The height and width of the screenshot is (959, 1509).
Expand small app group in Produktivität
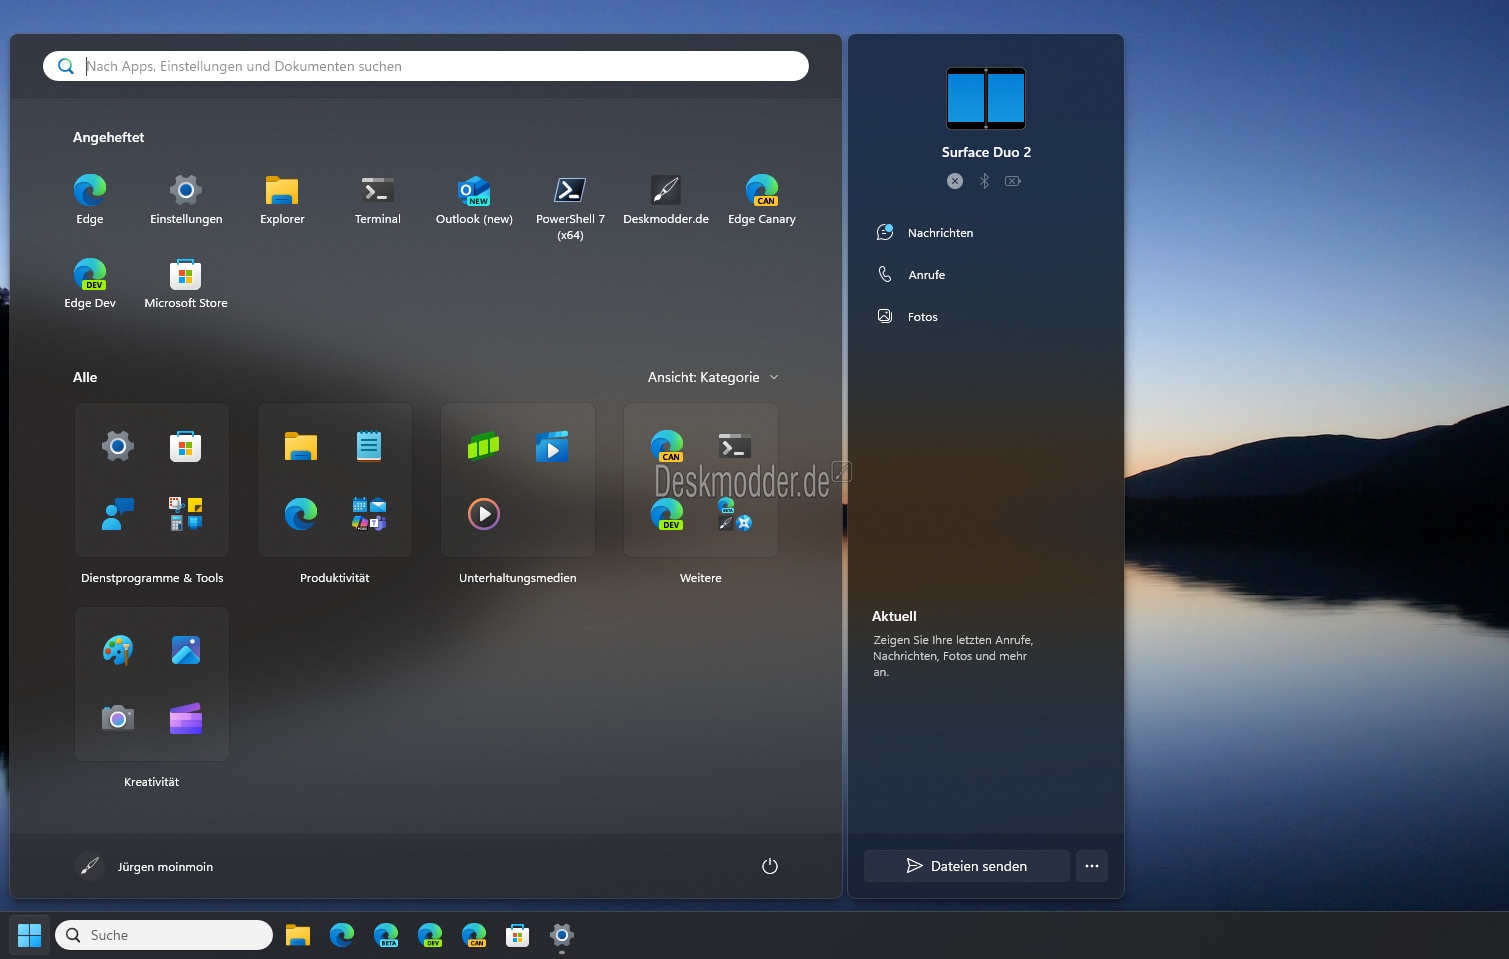369,514
